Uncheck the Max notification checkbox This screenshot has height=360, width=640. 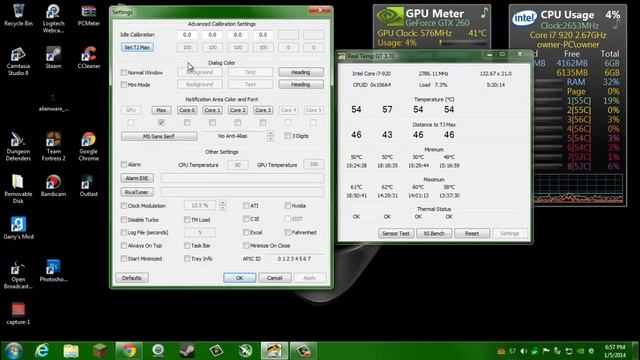click(x=161, y=122)
